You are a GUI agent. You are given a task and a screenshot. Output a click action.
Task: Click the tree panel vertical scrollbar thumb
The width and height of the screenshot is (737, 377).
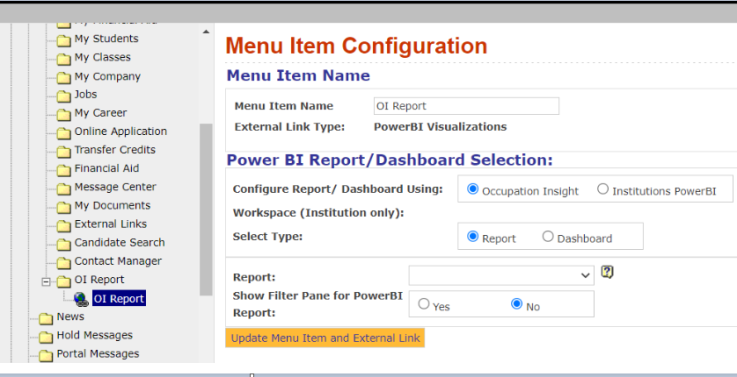206,210
